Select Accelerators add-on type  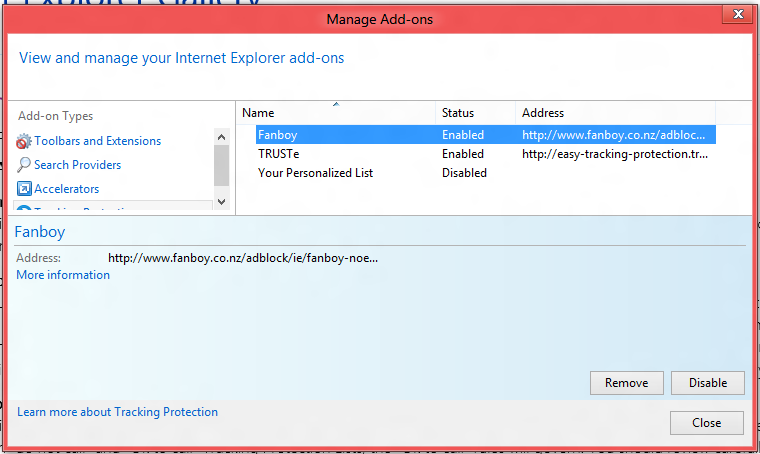66,189
